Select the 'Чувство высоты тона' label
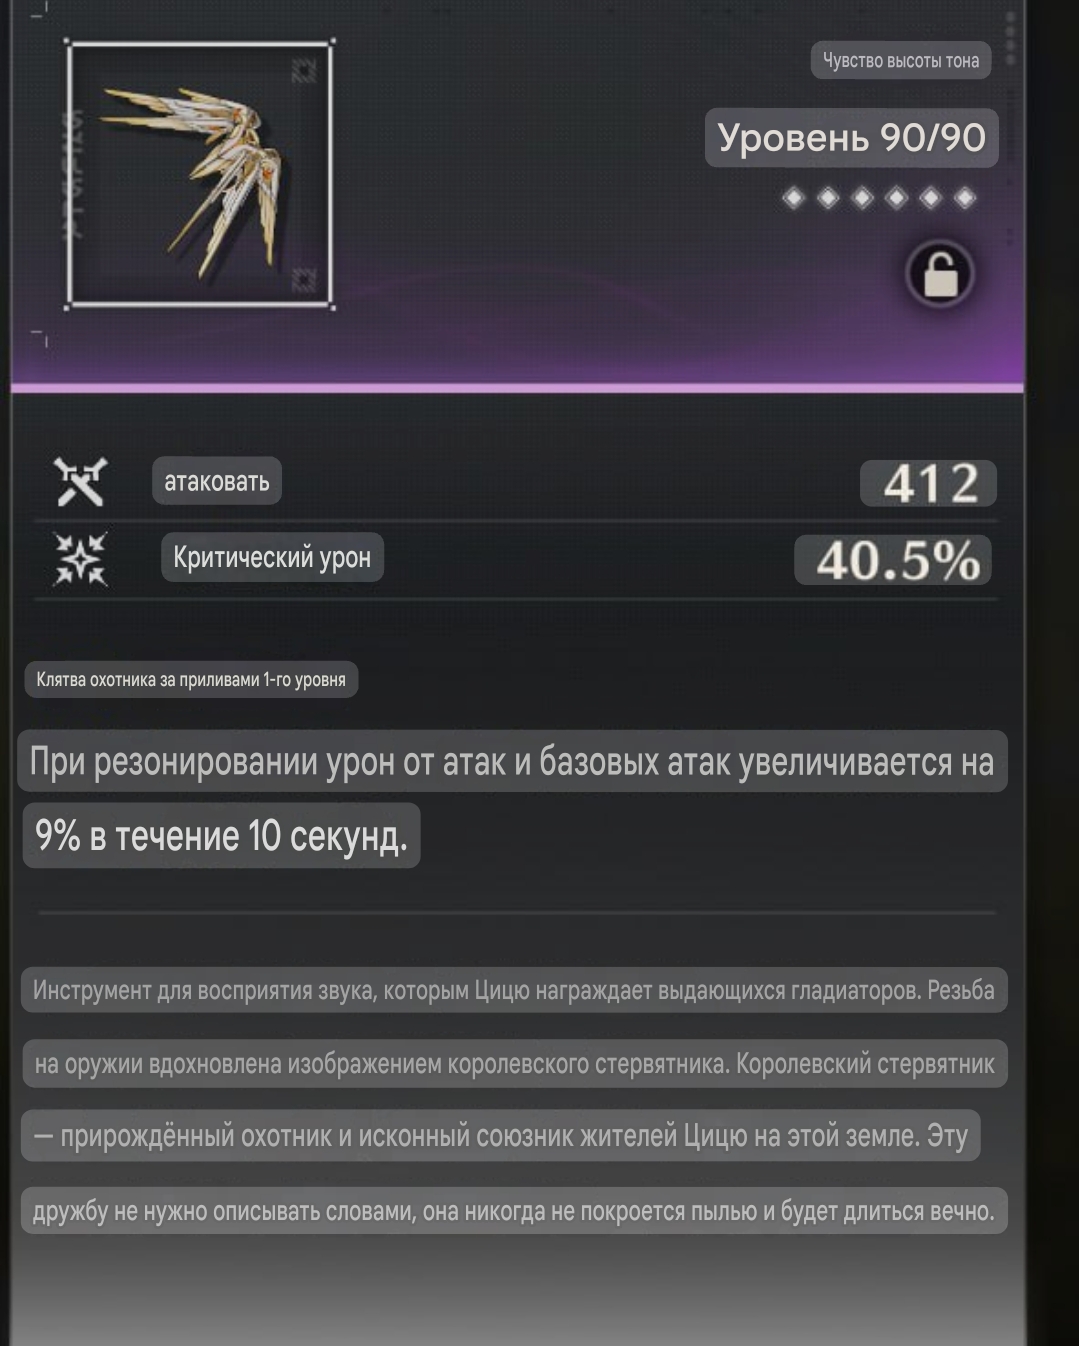1079x1346 pixels. (x=901, y=60)
